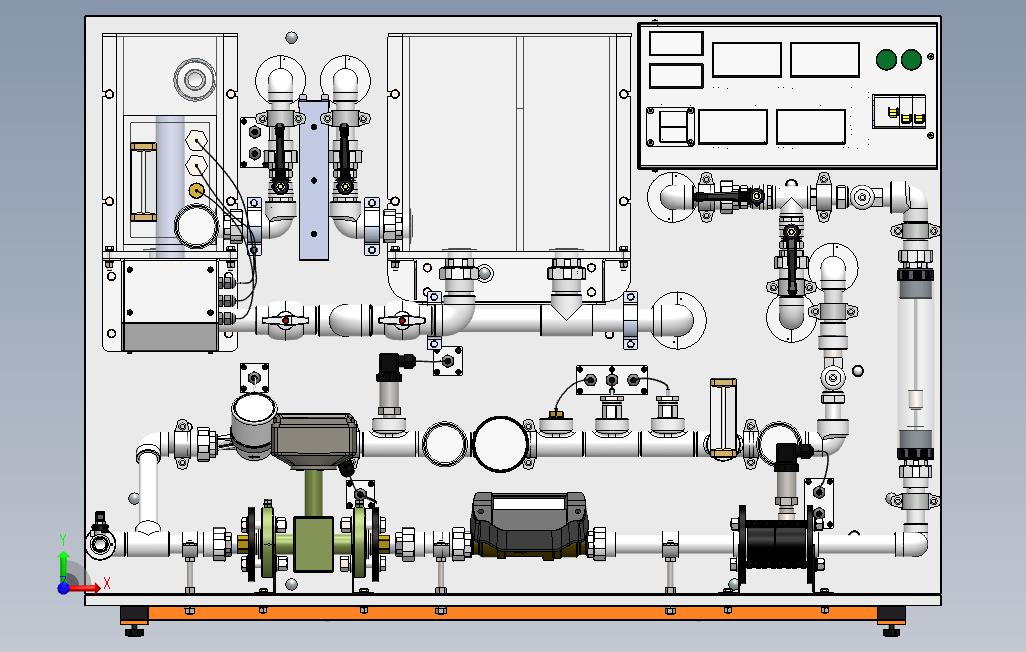Select the top-left small display window

(x=676, y=44)
